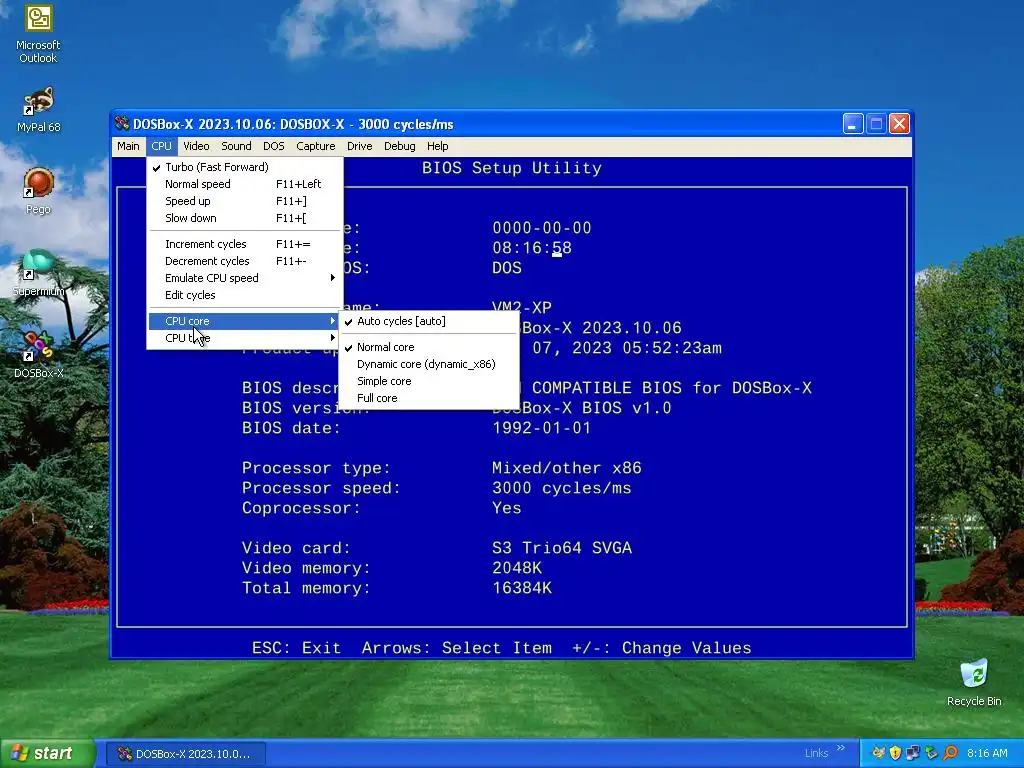Click the magnifier icon in system tray
1024x768 pixels.
[x=950, y=753]
